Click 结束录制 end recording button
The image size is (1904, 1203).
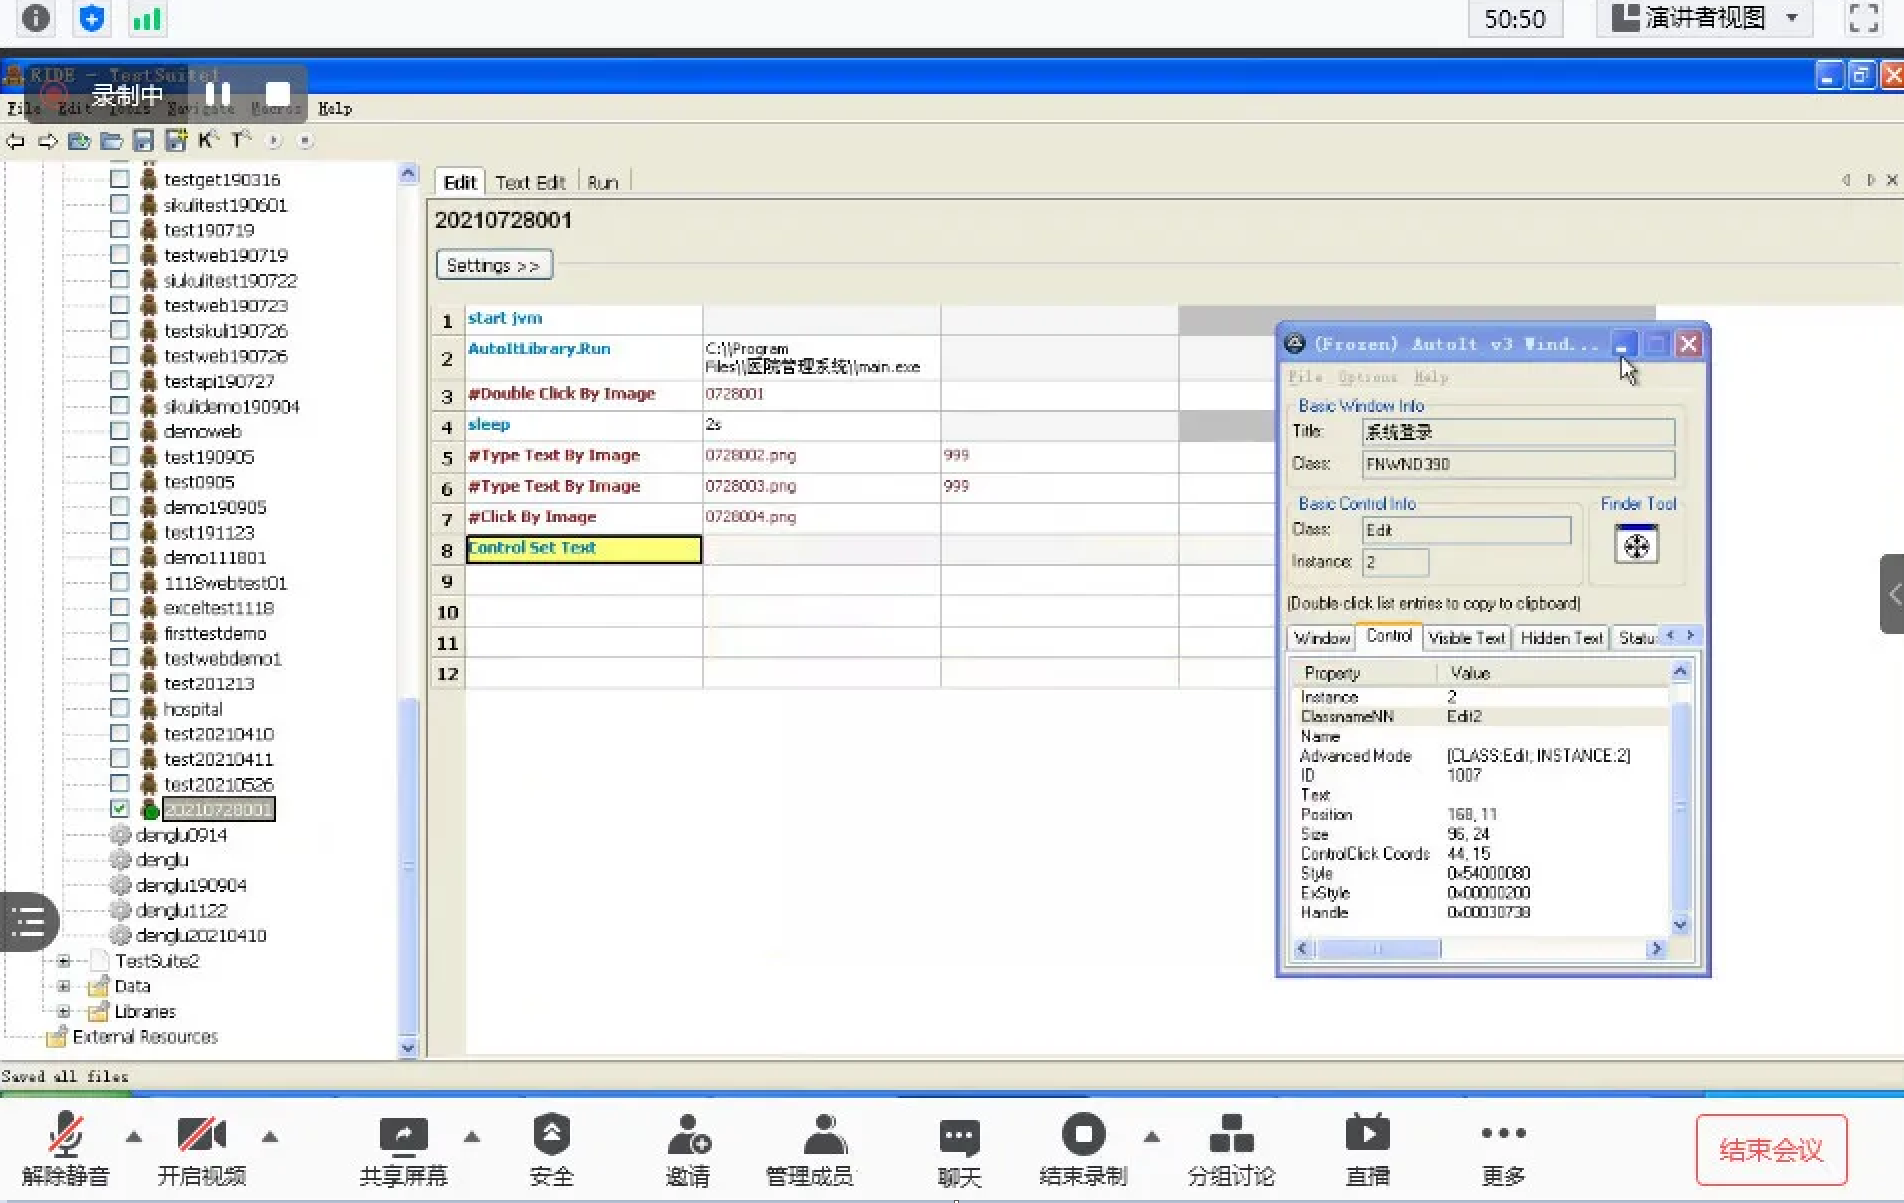click(1083, 1150)
